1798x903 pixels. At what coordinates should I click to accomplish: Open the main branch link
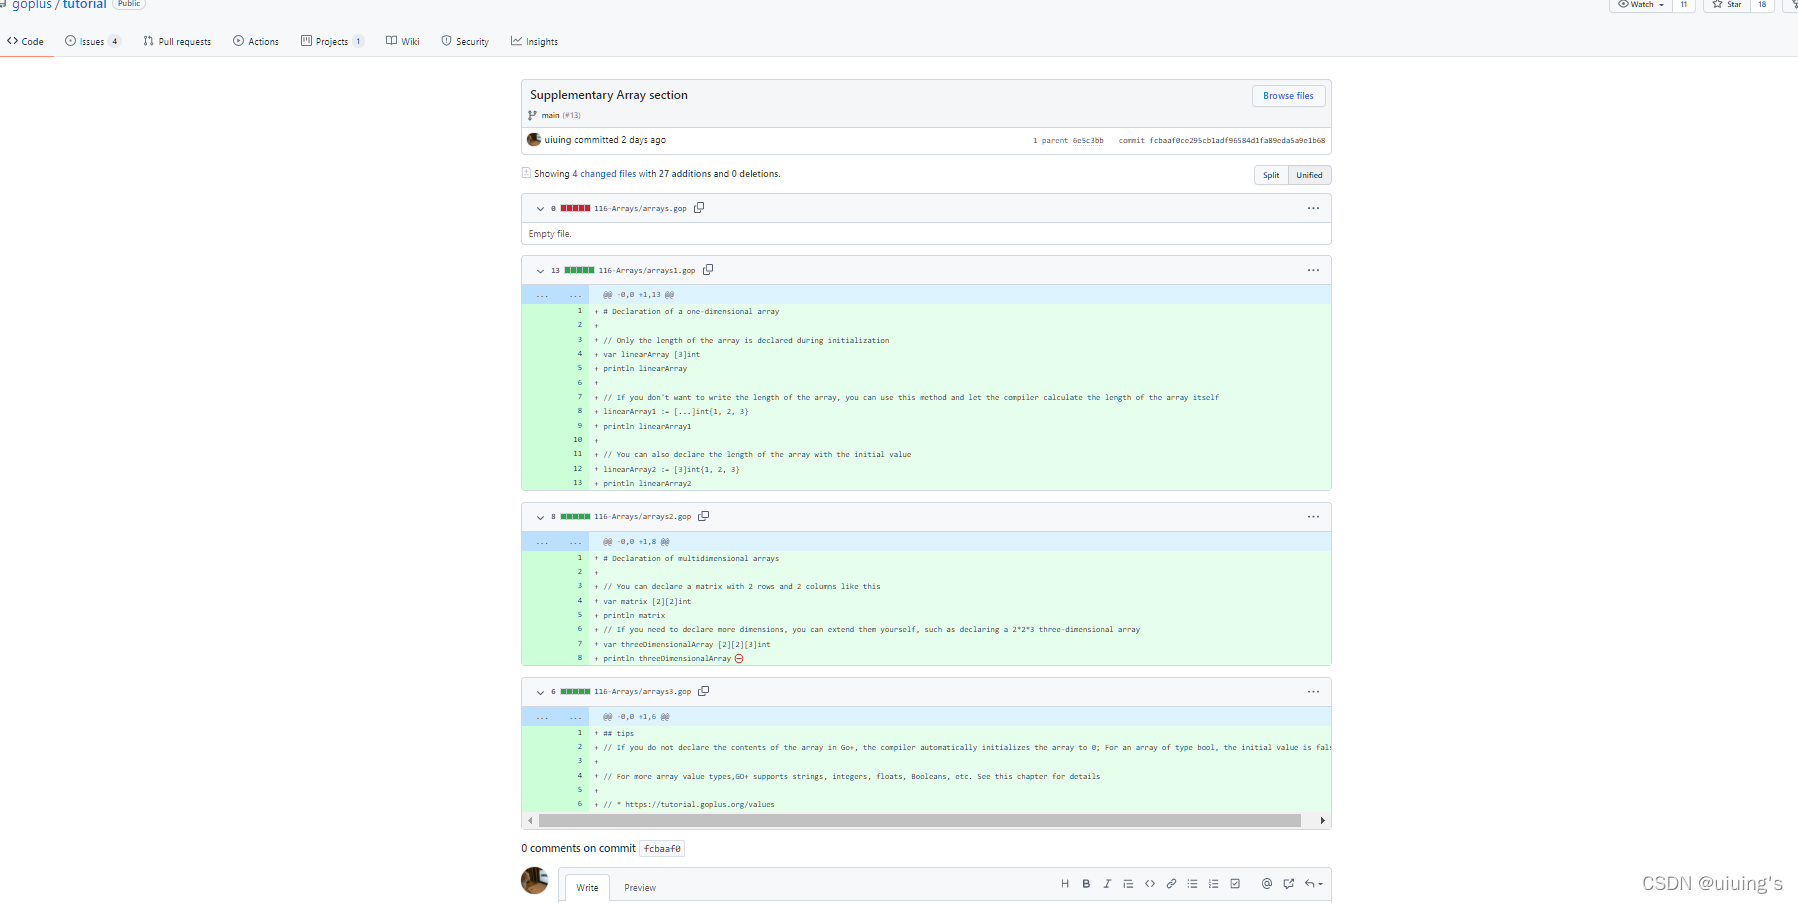point(550,116)
